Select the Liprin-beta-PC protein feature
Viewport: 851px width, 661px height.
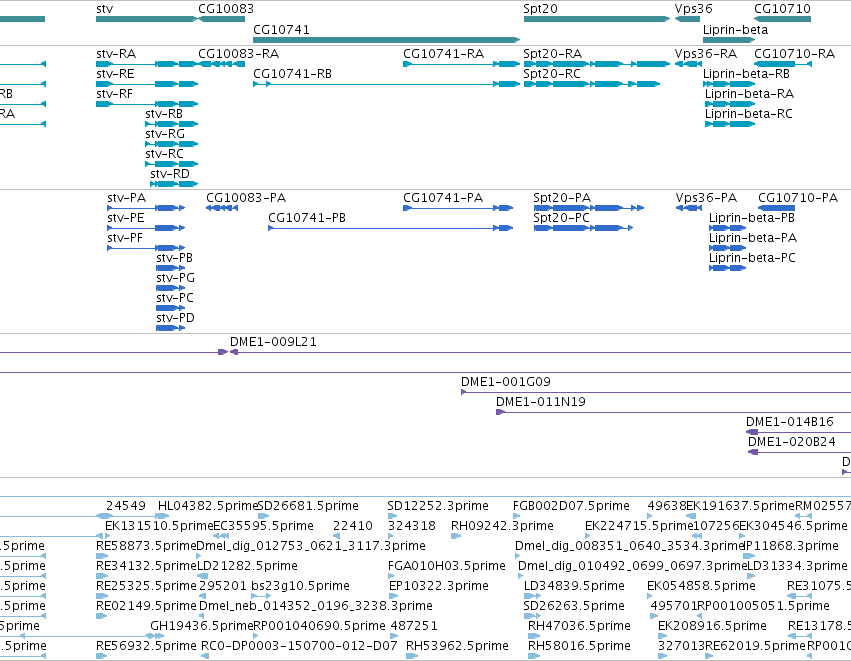727,268
